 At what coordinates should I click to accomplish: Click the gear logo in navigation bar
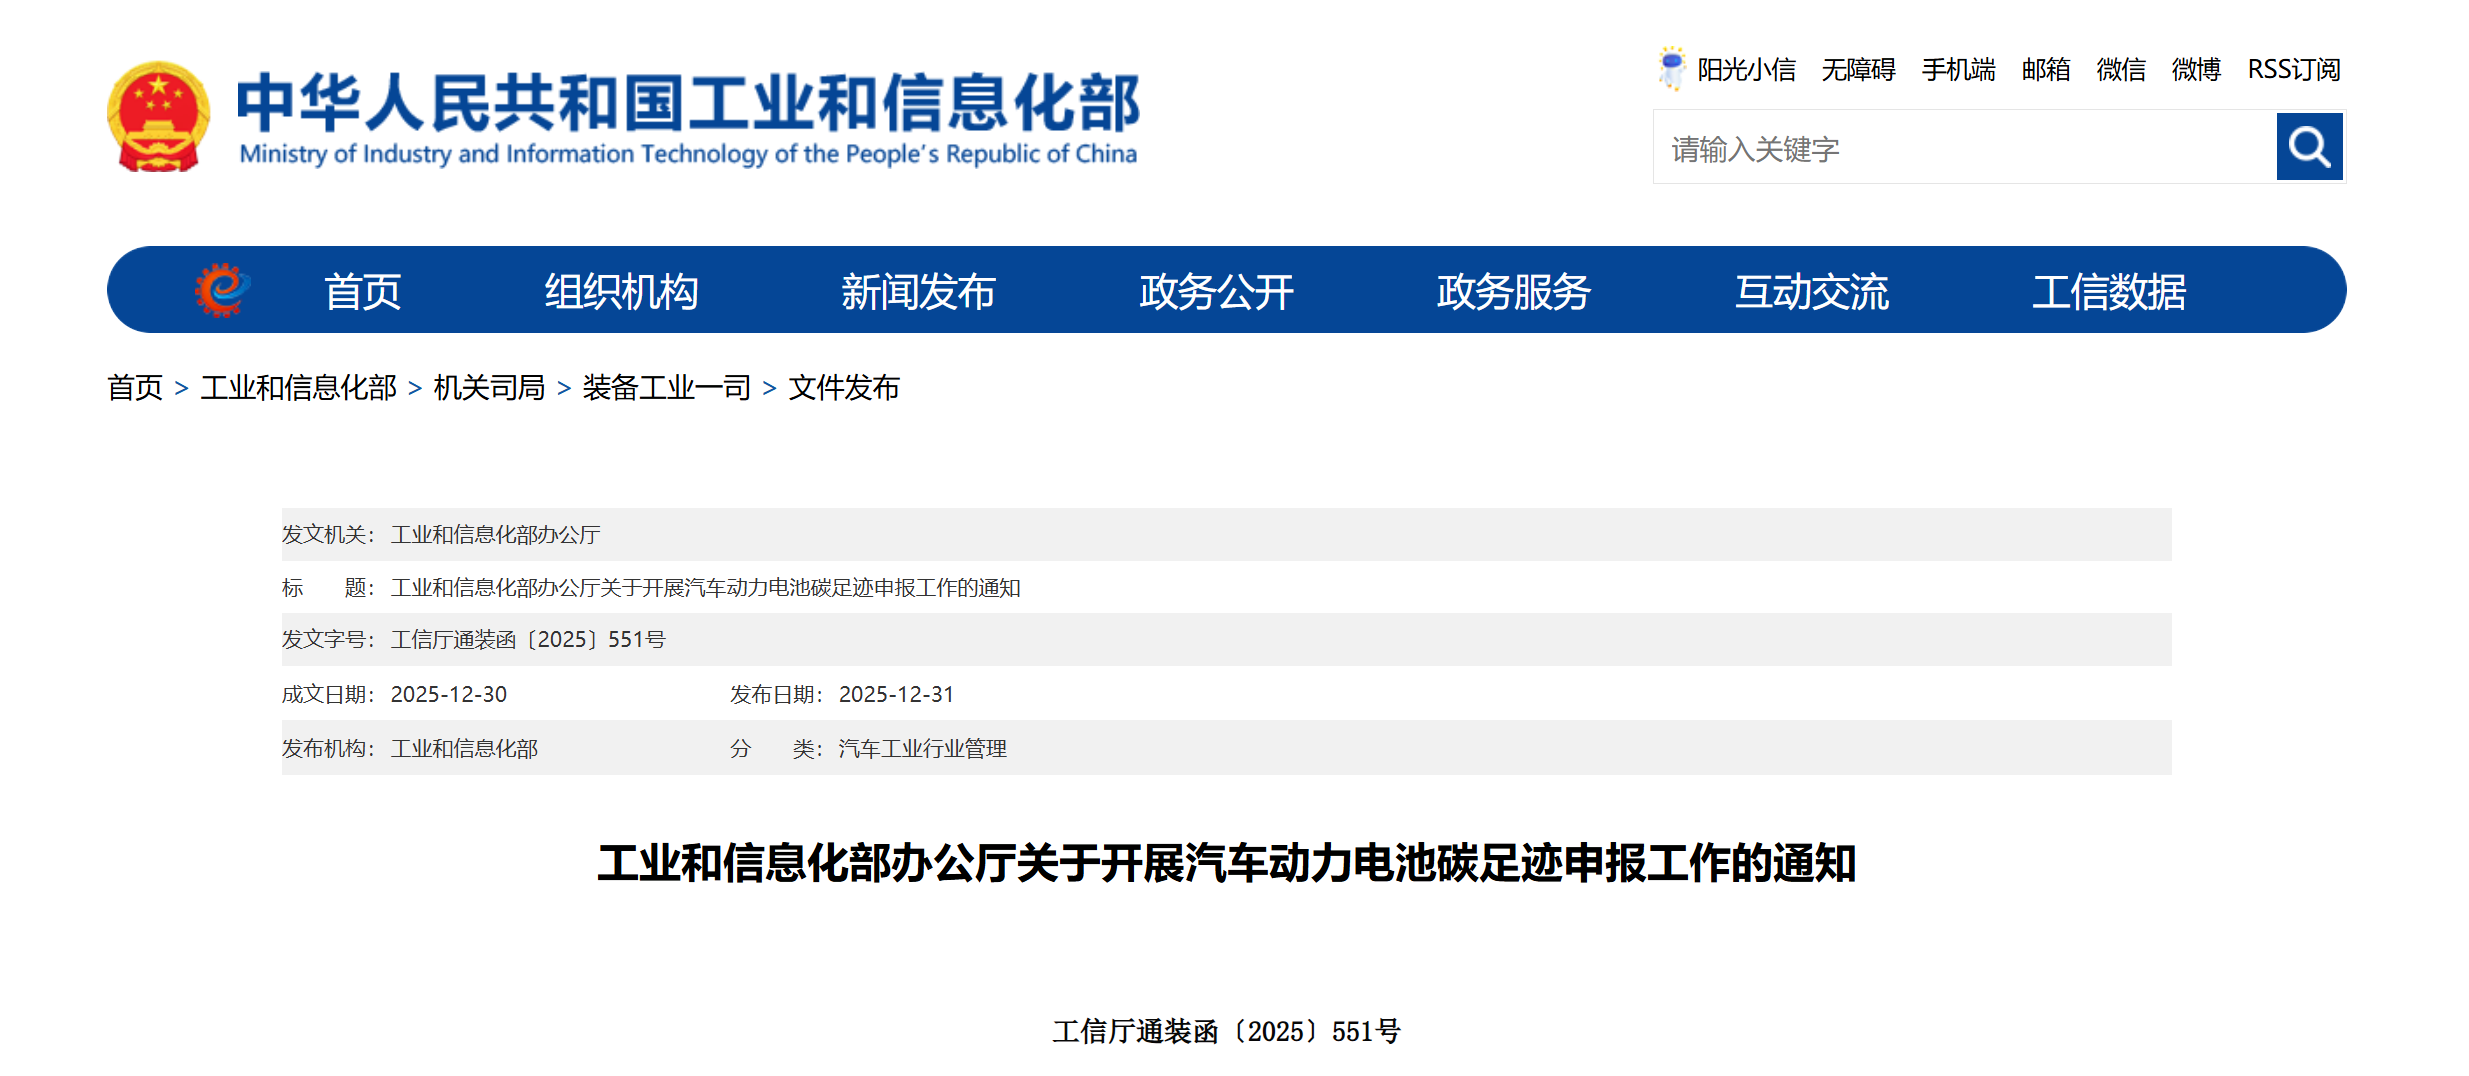pyautogui.click(x=222, y=290)
